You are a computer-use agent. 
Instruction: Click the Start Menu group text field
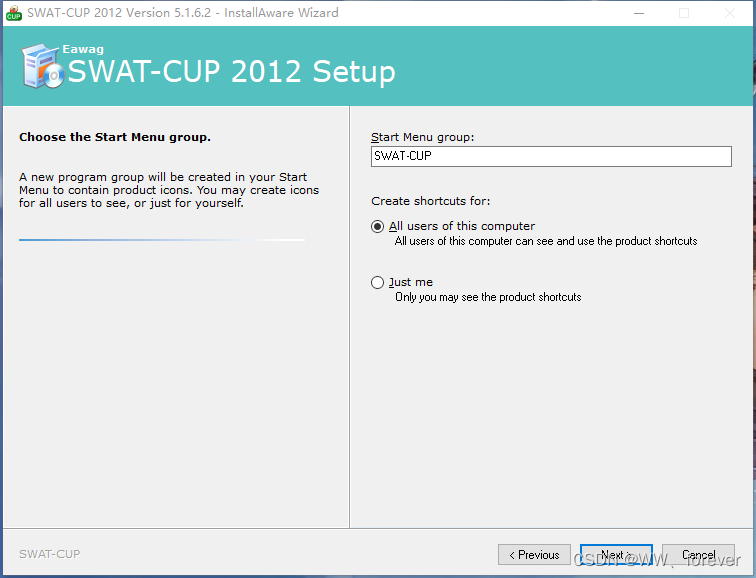point(551,156)
